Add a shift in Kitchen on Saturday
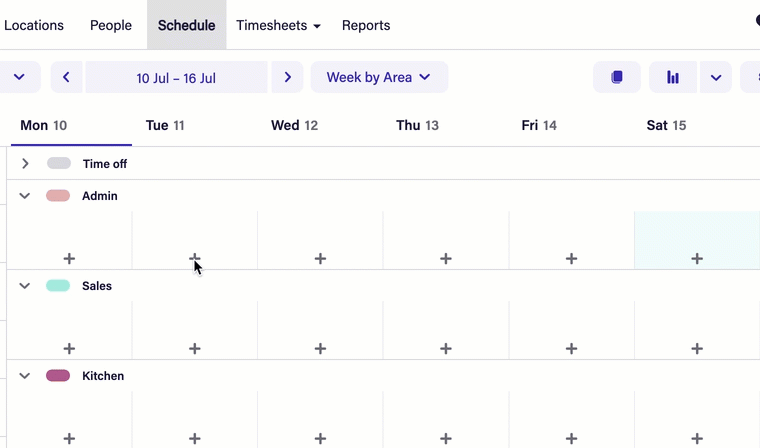Viewport: 760px width, 448px height. coord(697,439)
